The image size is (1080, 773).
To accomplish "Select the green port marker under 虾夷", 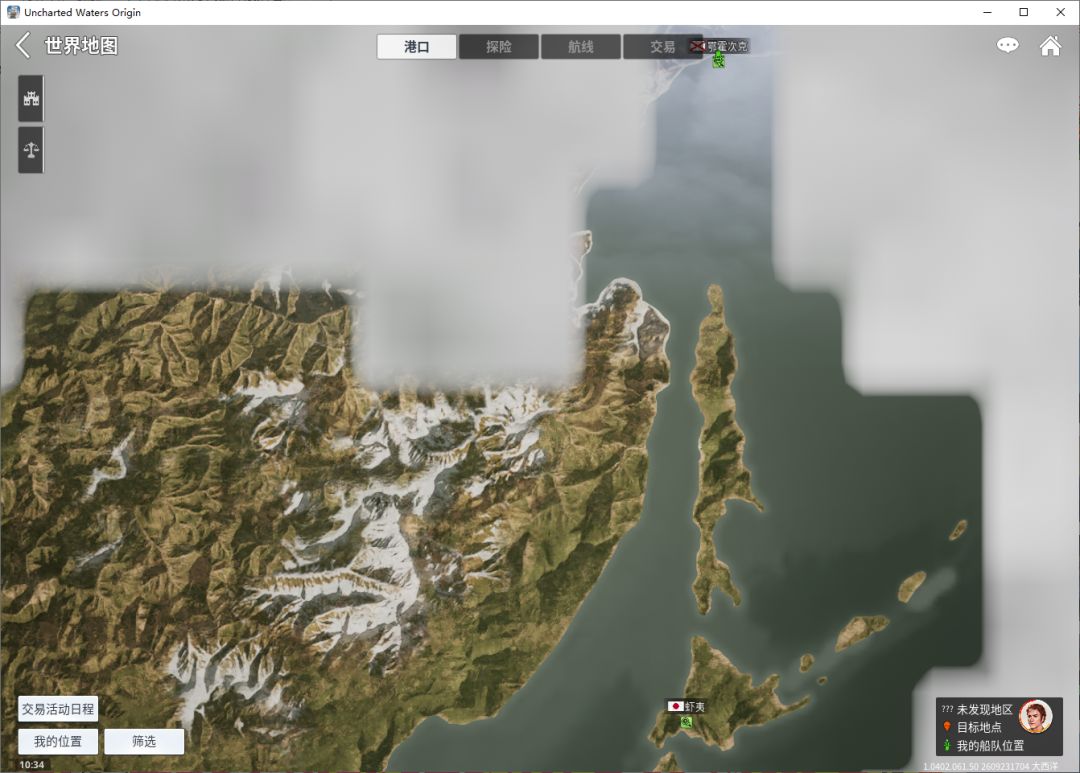I will pos(686,721).
